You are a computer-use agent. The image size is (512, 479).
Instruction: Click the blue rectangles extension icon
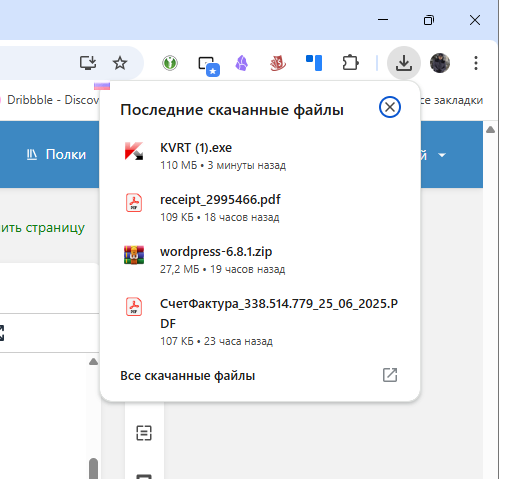coord(314,63)
